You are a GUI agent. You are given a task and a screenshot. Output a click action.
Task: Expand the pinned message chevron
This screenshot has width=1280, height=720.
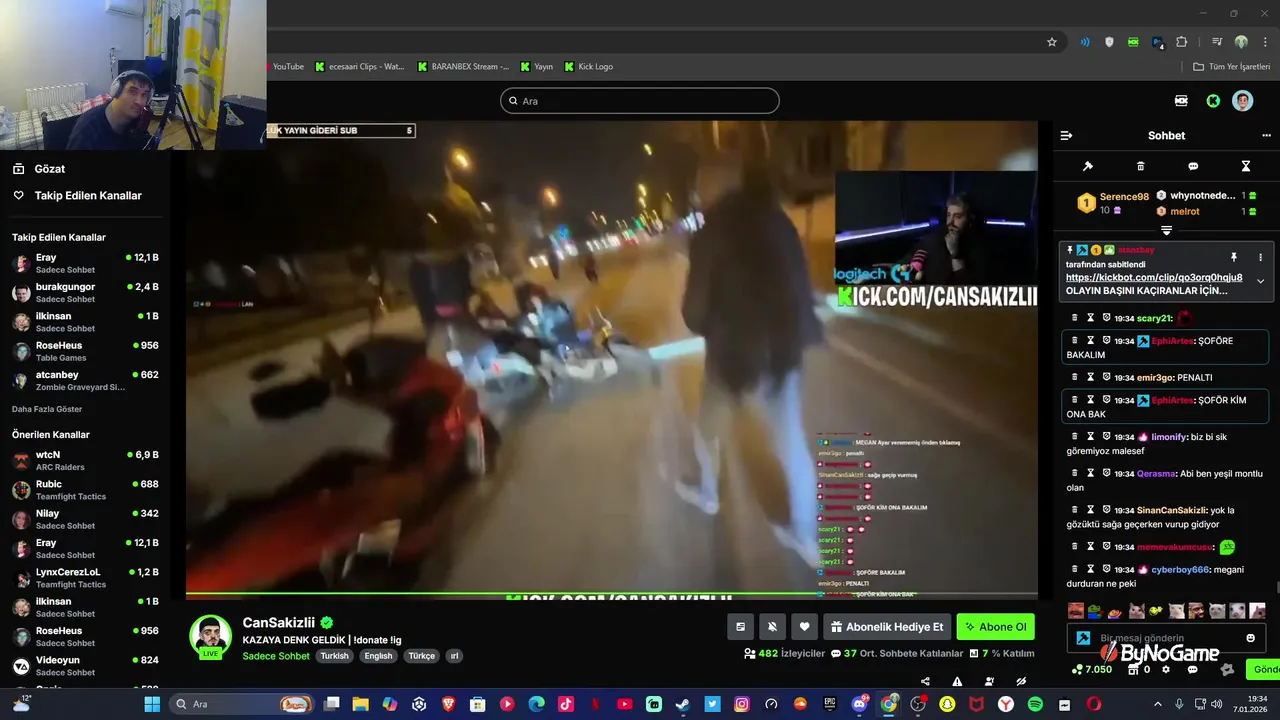[1260, 281]
